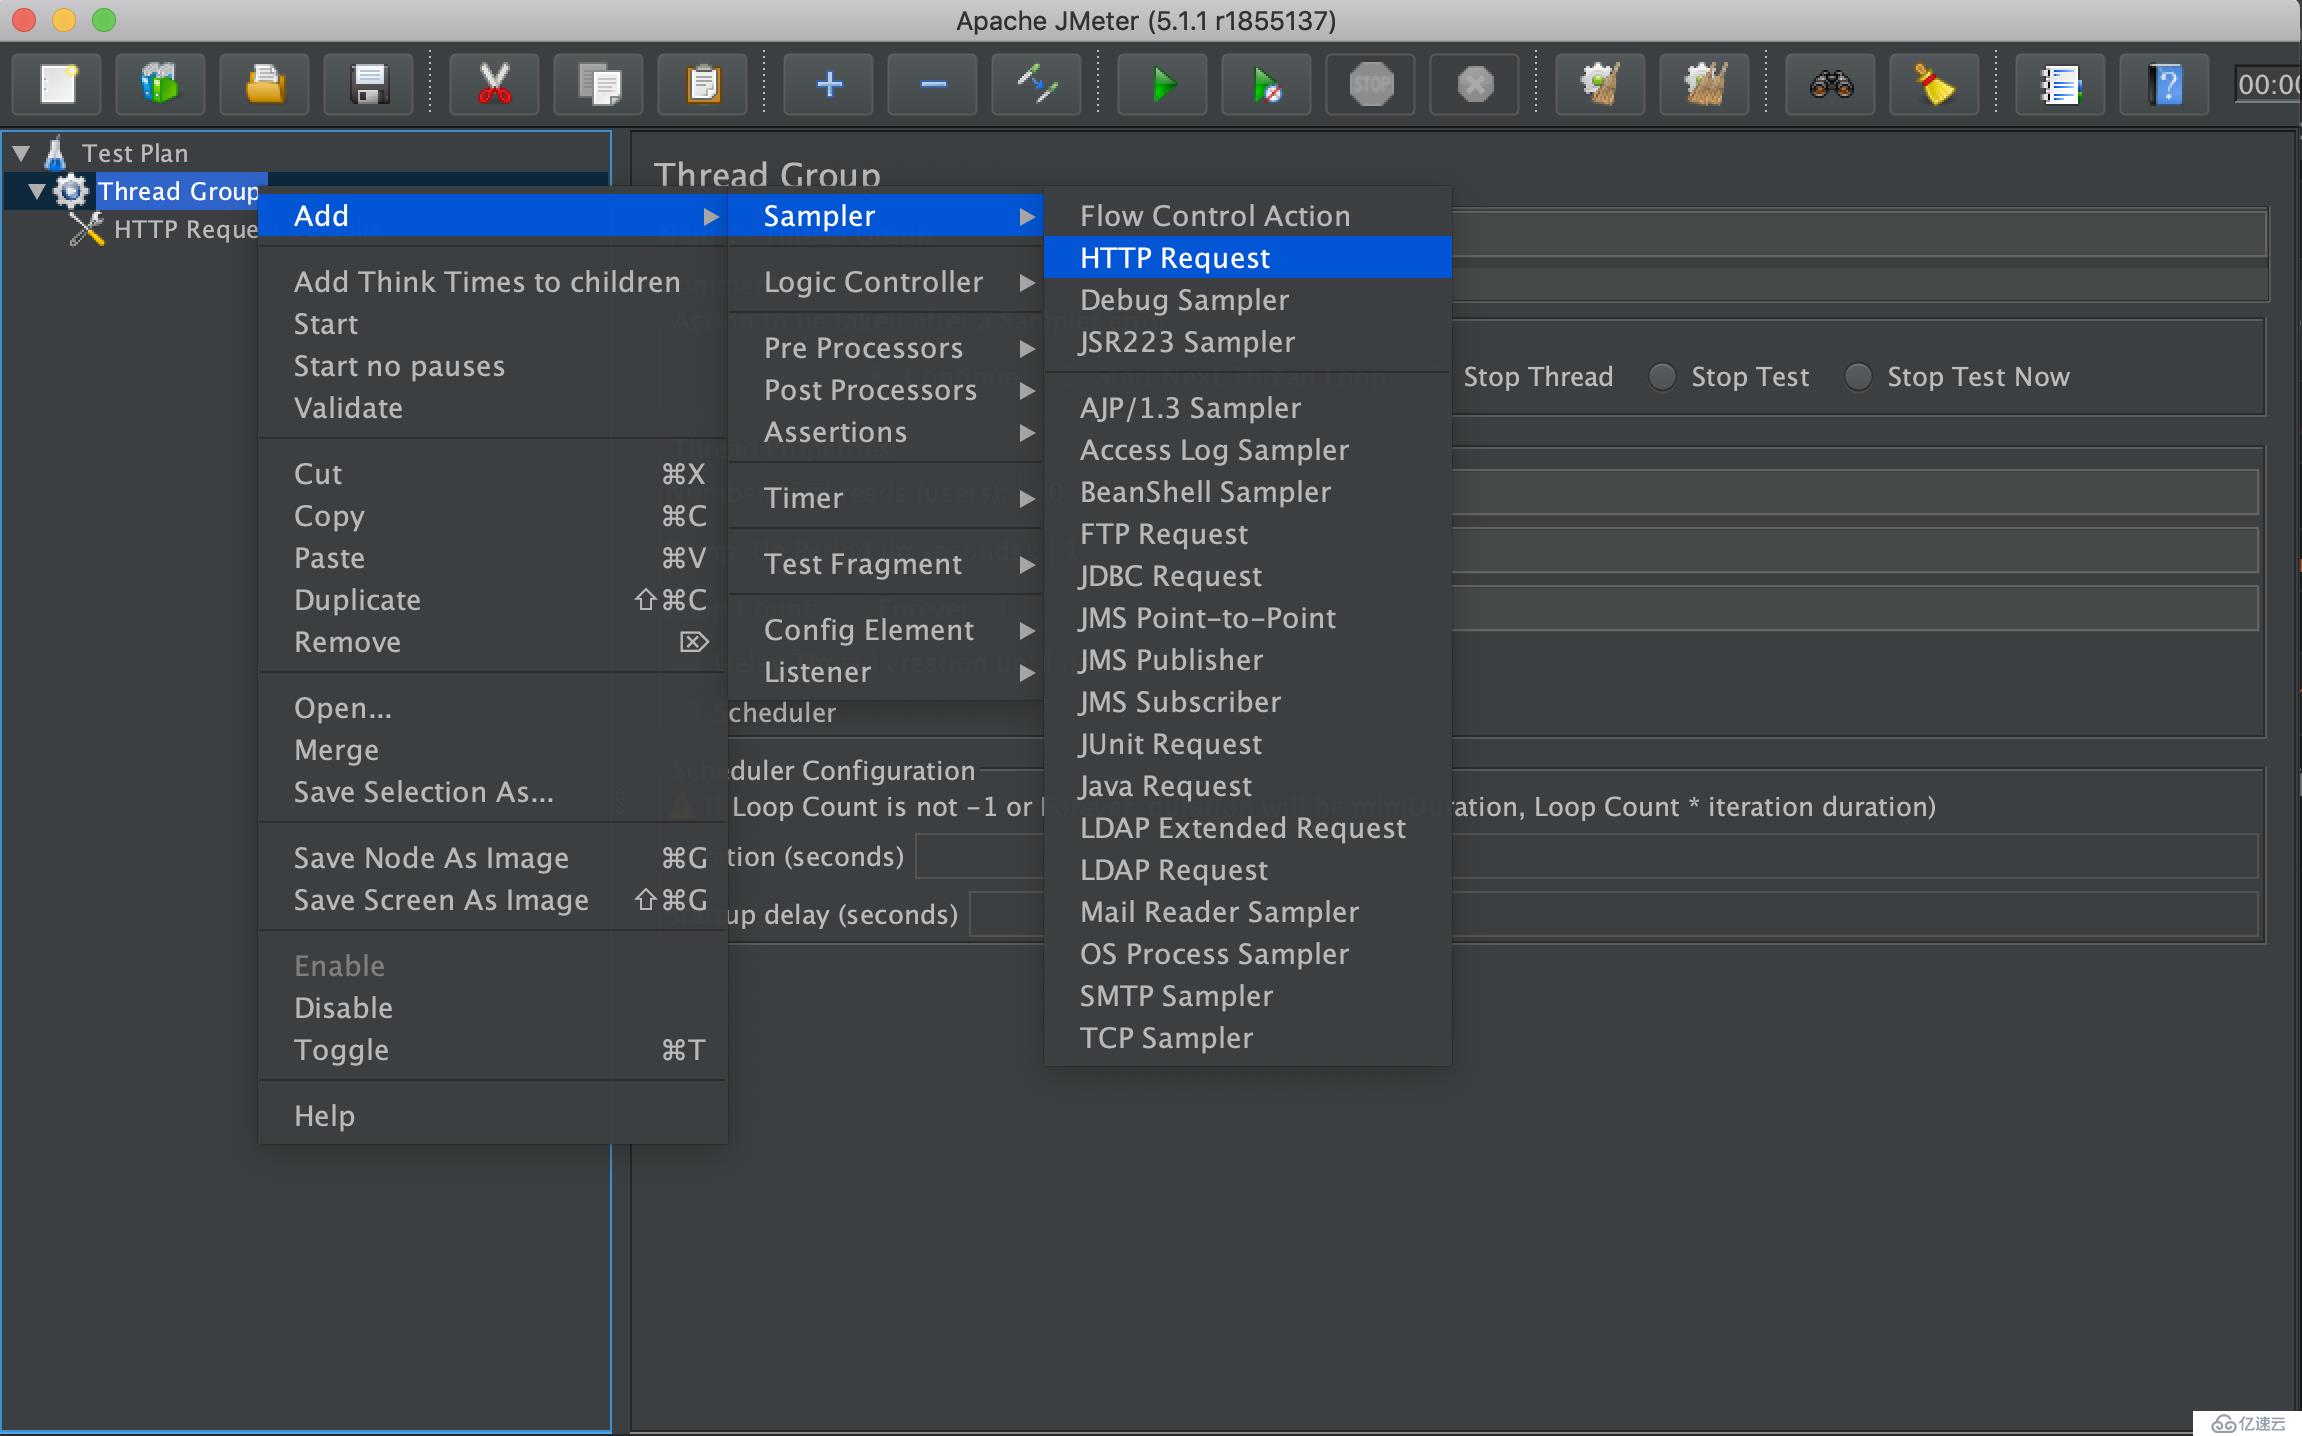Open the Templates icon in toolbar
Screen dimensions: 2302x1436
pos(161,84)
